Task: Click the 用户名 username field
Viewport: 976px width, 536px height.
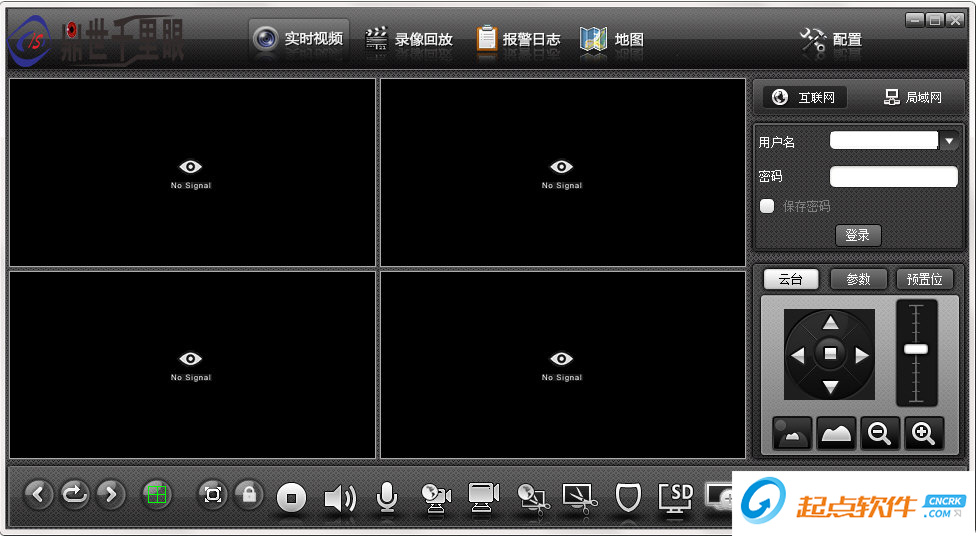Action: (884, 141)
